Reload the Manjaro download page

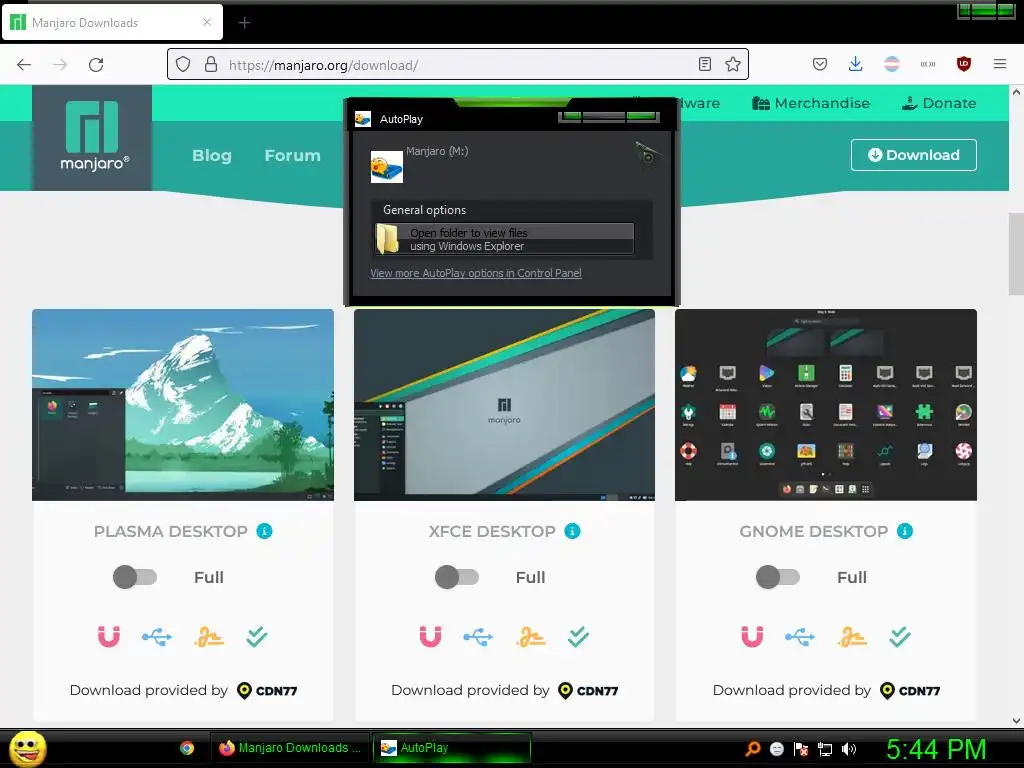click(x=96, y=65)
